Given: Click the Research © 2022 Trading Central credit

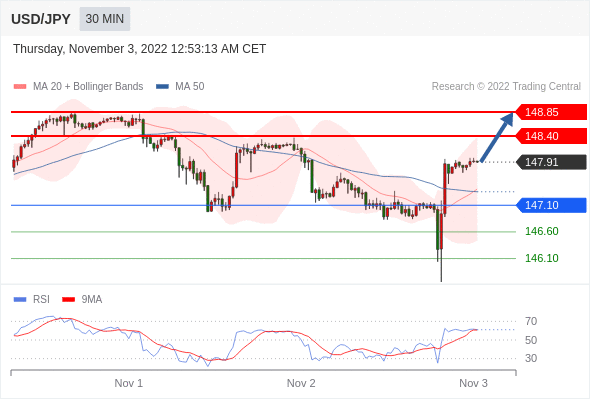Looking at the screenshot, I should click(506, 87).
